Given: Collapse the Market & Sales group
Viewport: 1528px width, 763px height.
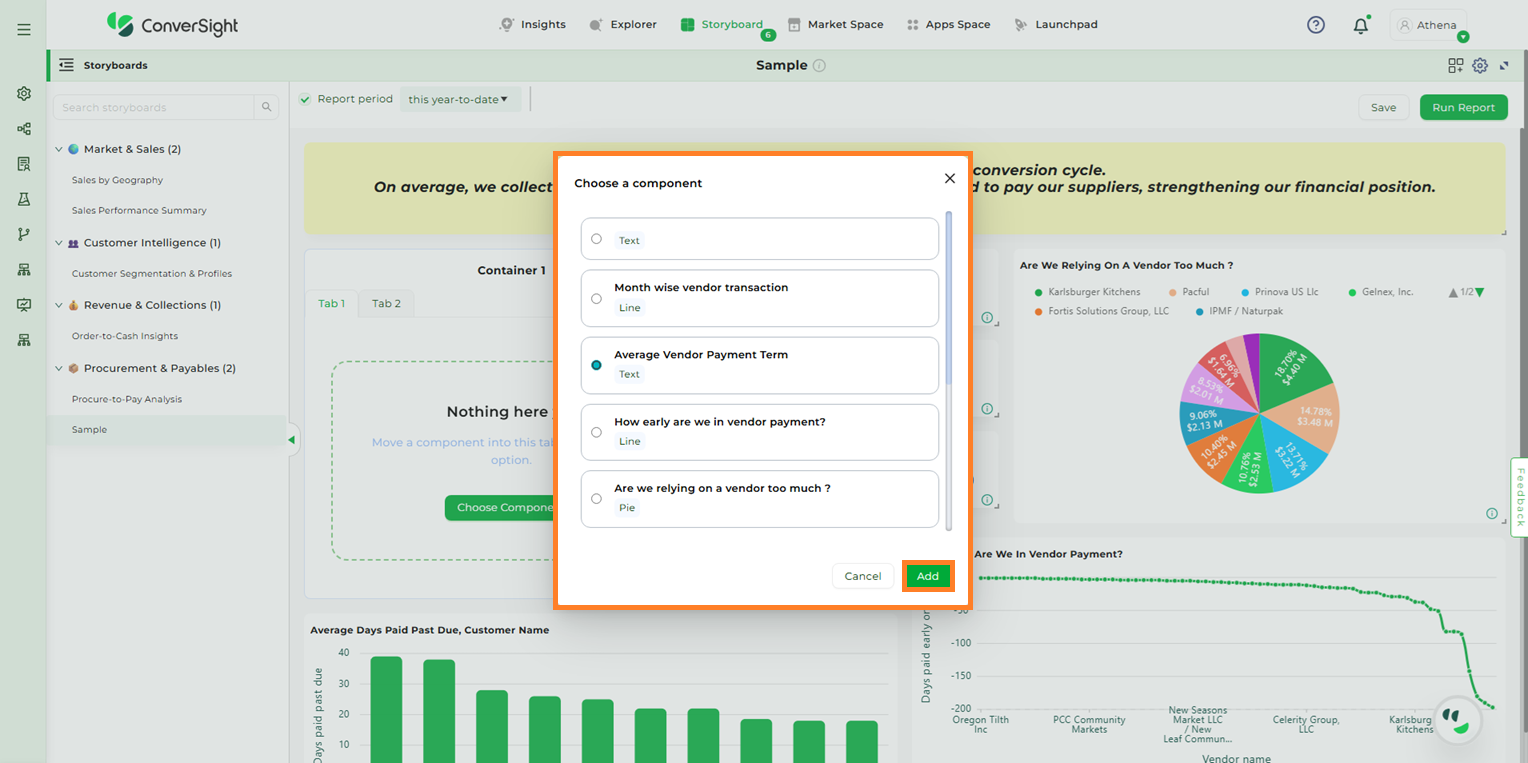Looking at the screenshot, I should pos(58,149).
